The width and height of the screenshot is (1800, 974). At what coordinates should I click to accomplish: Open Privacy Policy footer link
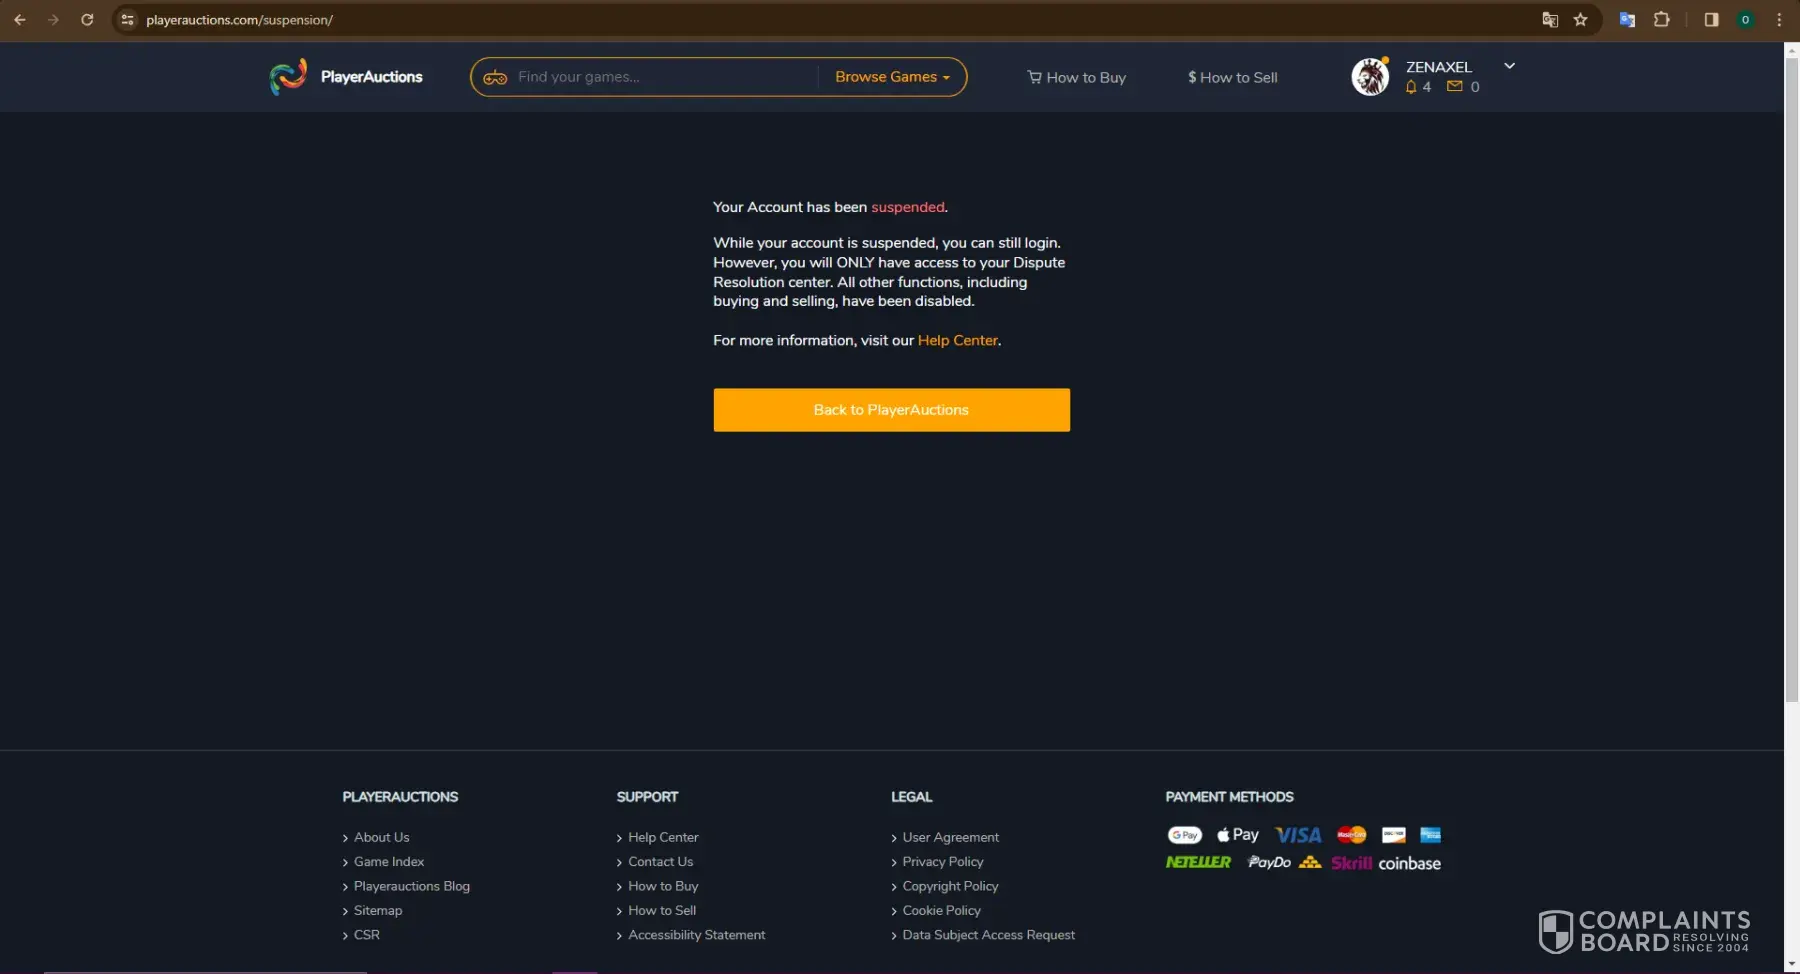(x=943, y=862)
